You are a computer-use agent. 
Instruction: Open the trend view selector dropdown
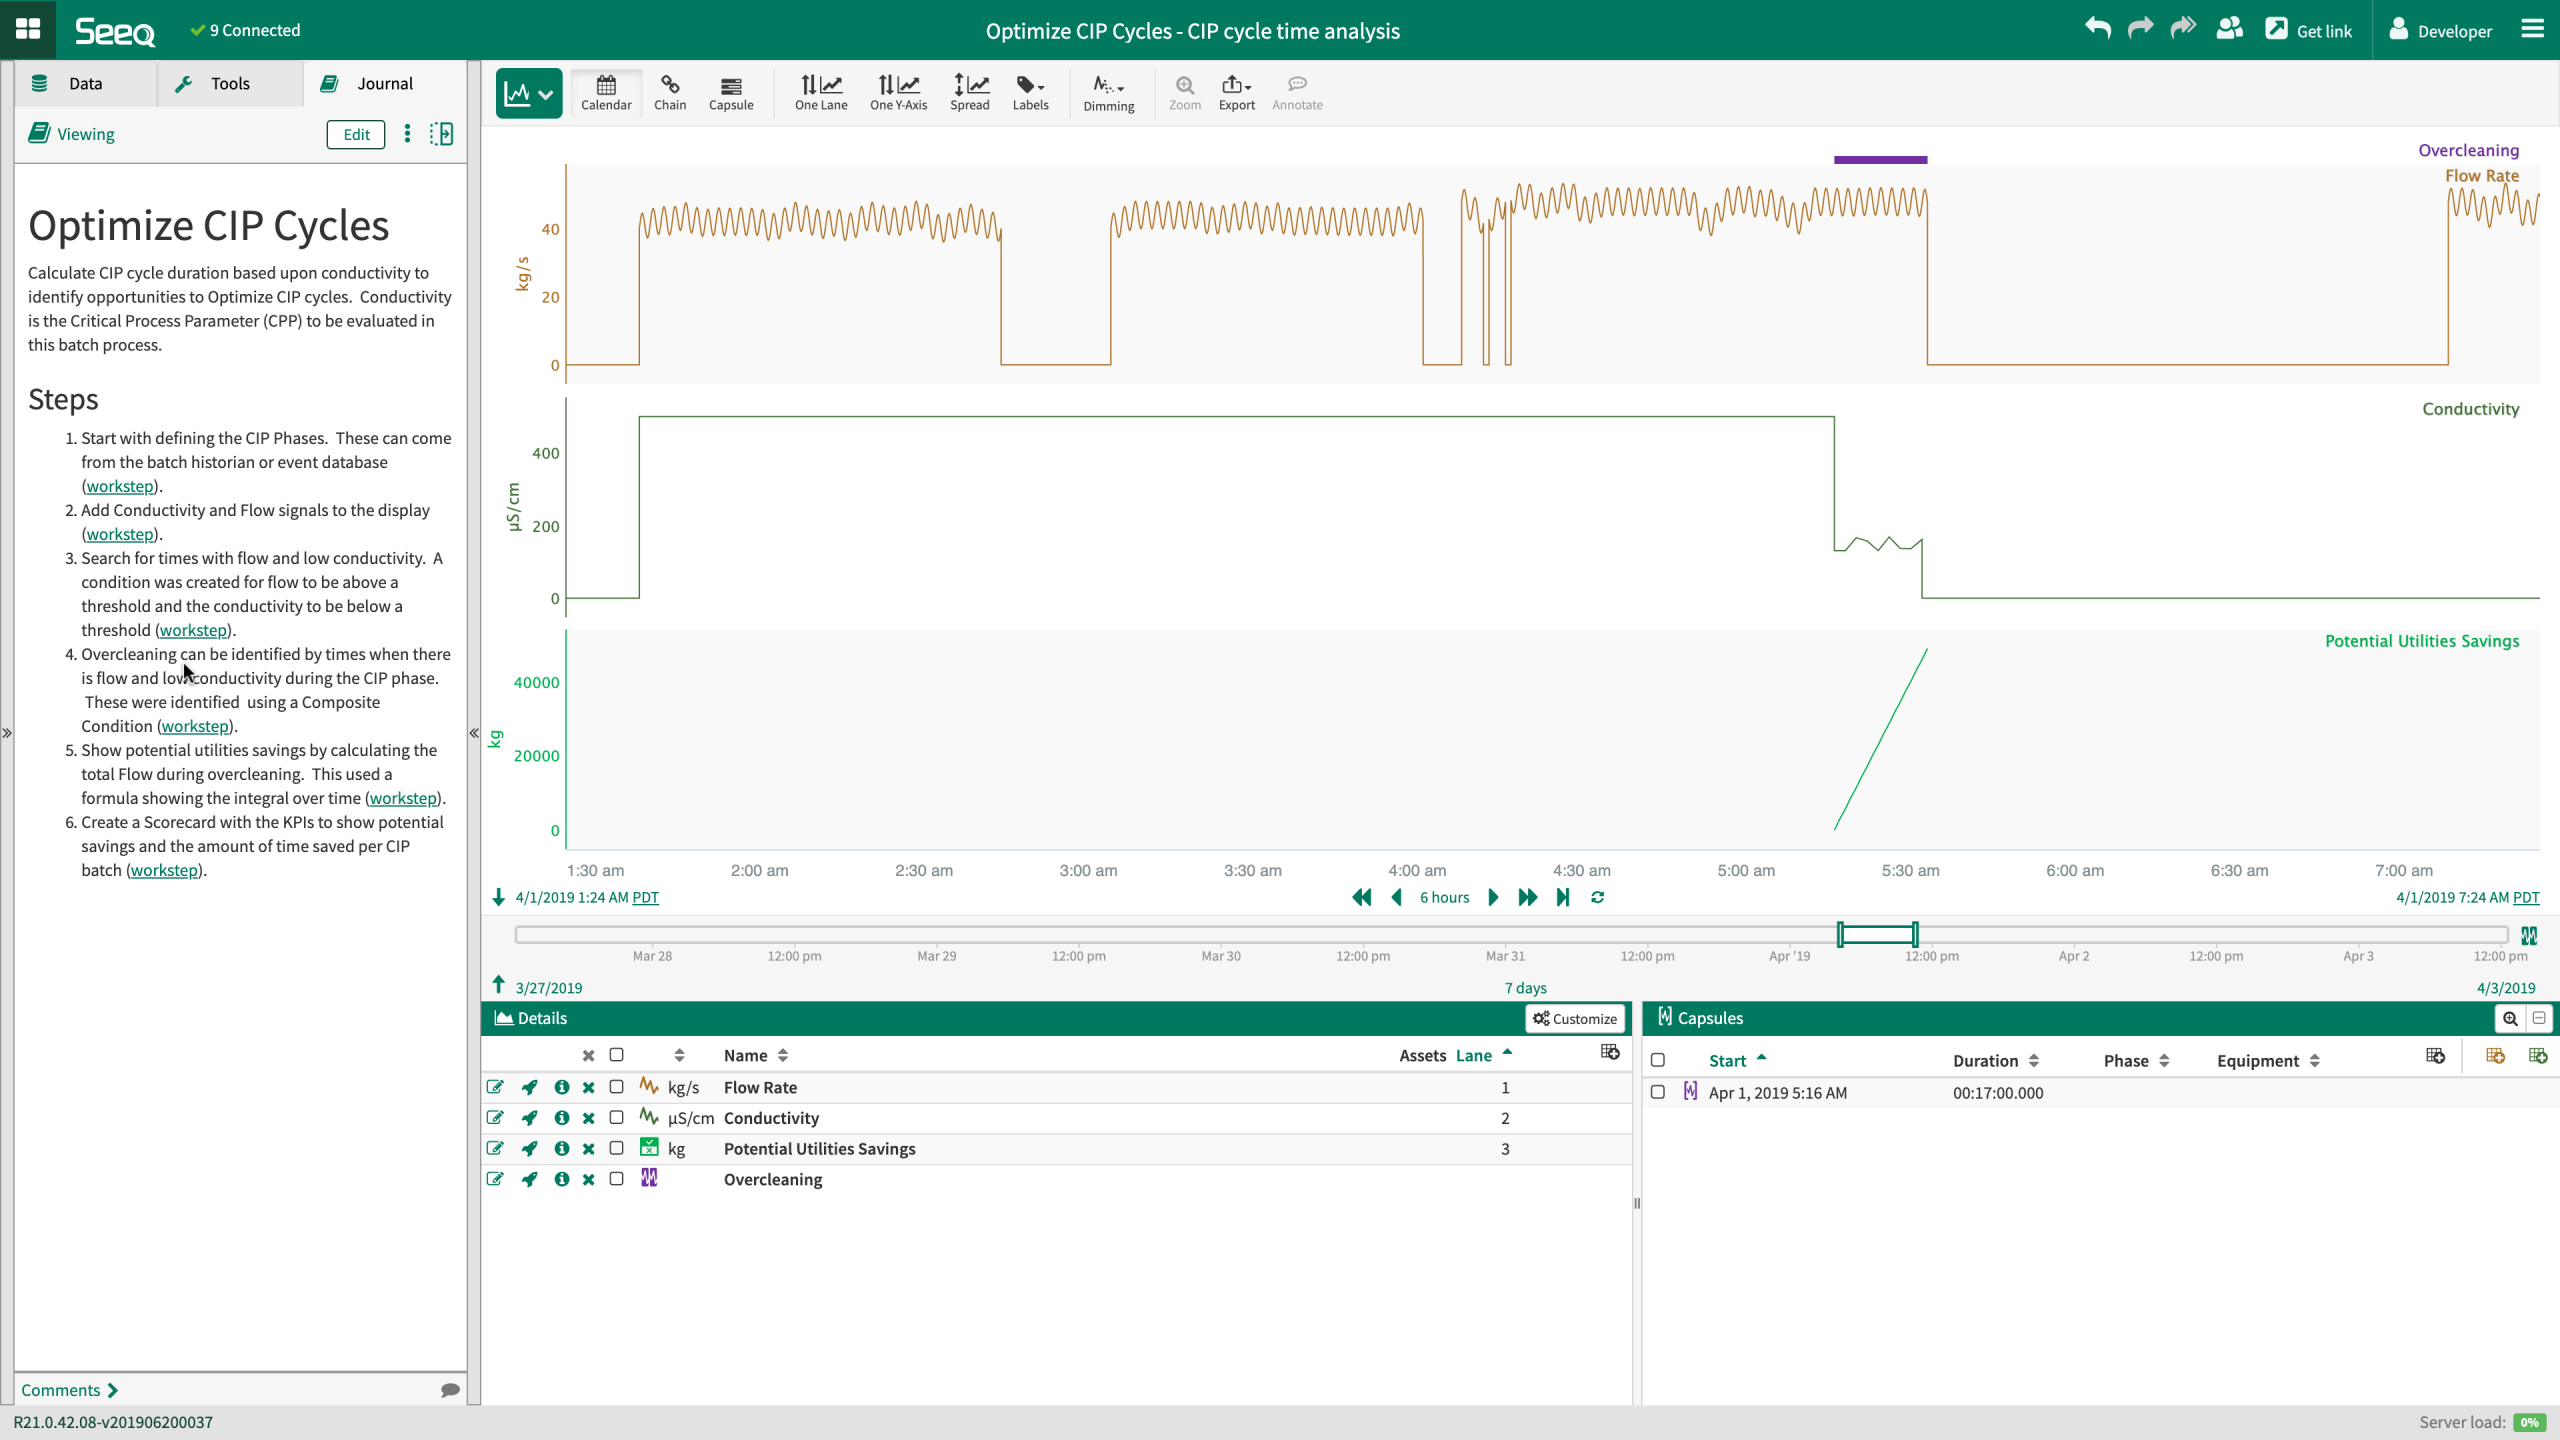(529, 94)
